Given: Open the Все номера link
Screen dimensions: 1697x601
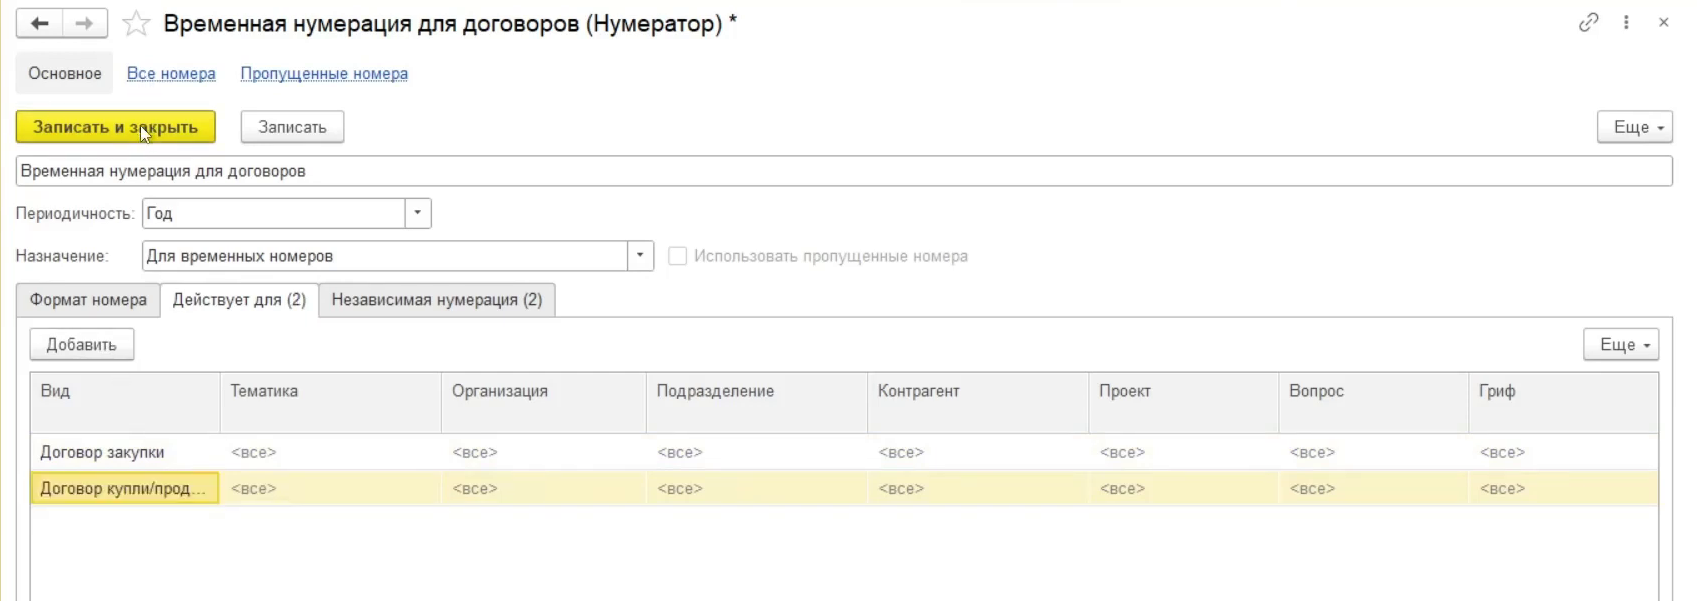Looking at the screenshot, I should (171, 74).
